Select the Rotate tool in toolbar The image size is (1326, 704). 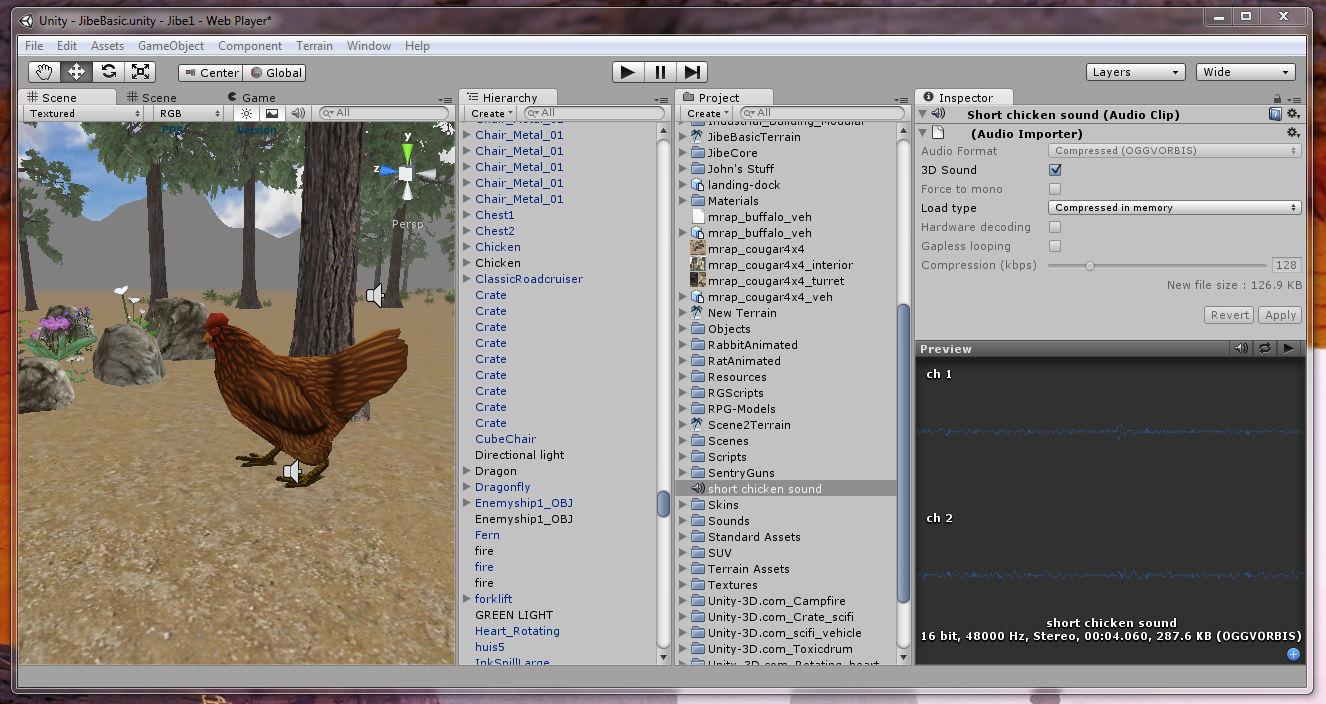pos(108,72)
